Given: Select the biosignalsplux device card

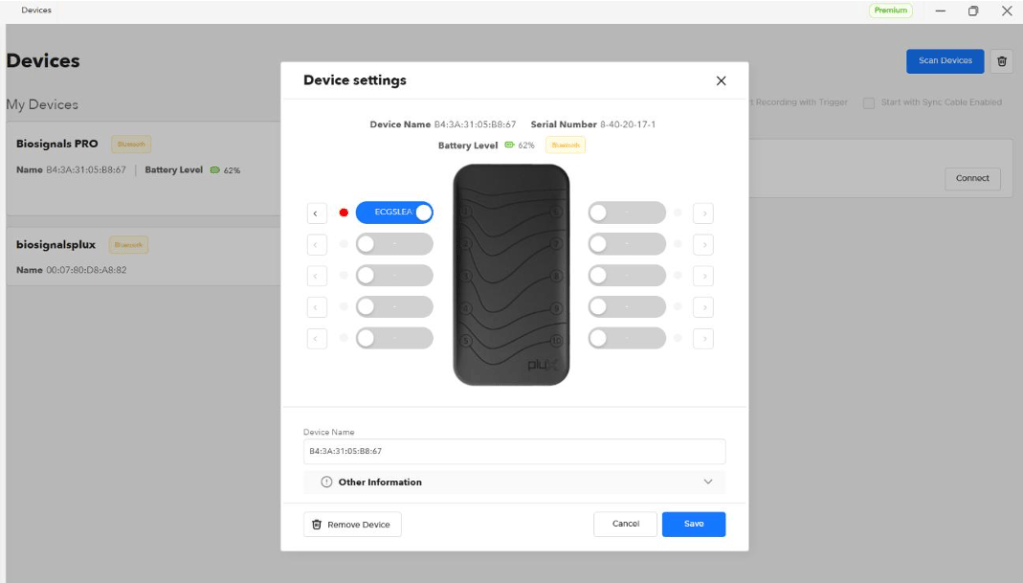Looking at the screenshot, I should coord(144,256).
